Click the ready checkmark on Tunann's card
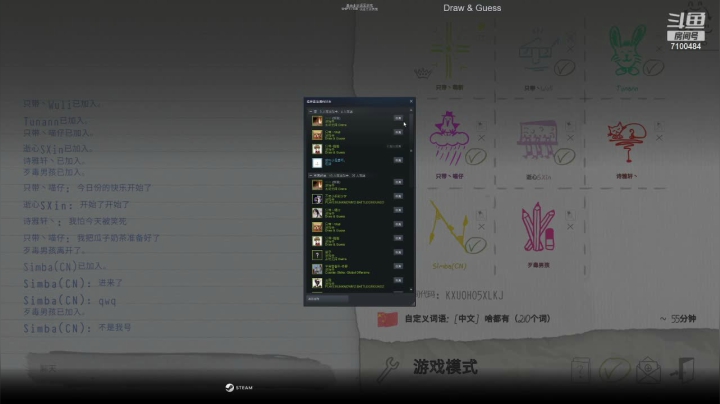720x404 pixels. click(653, 68)
